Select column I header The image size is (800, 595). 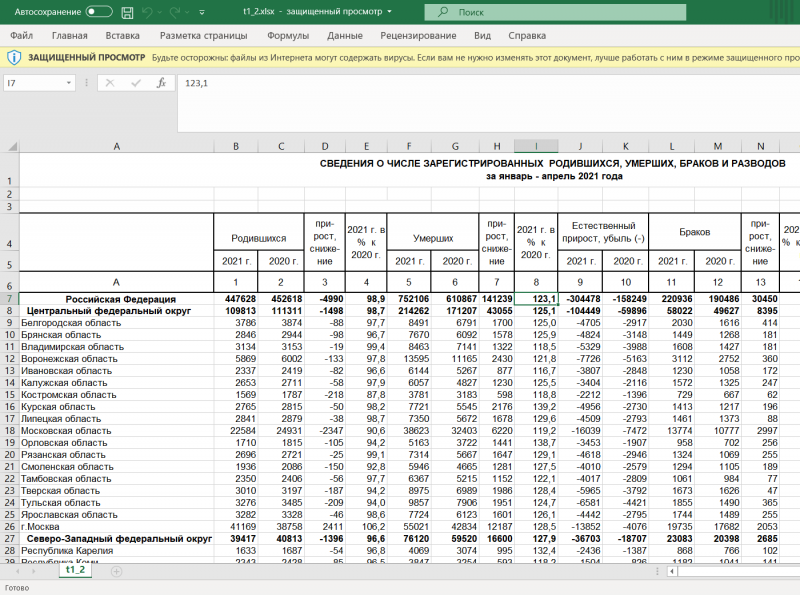(536, 146)
